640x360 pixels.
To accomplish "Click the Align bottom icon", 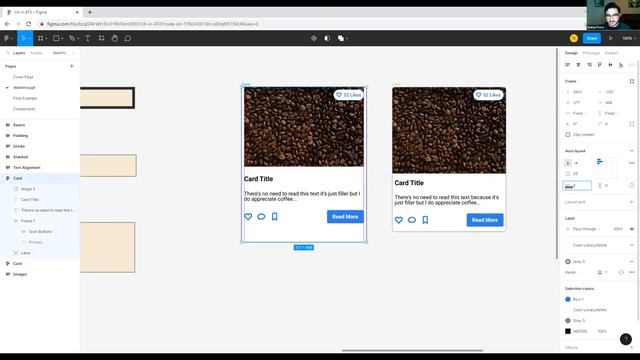I will (621, 65).
